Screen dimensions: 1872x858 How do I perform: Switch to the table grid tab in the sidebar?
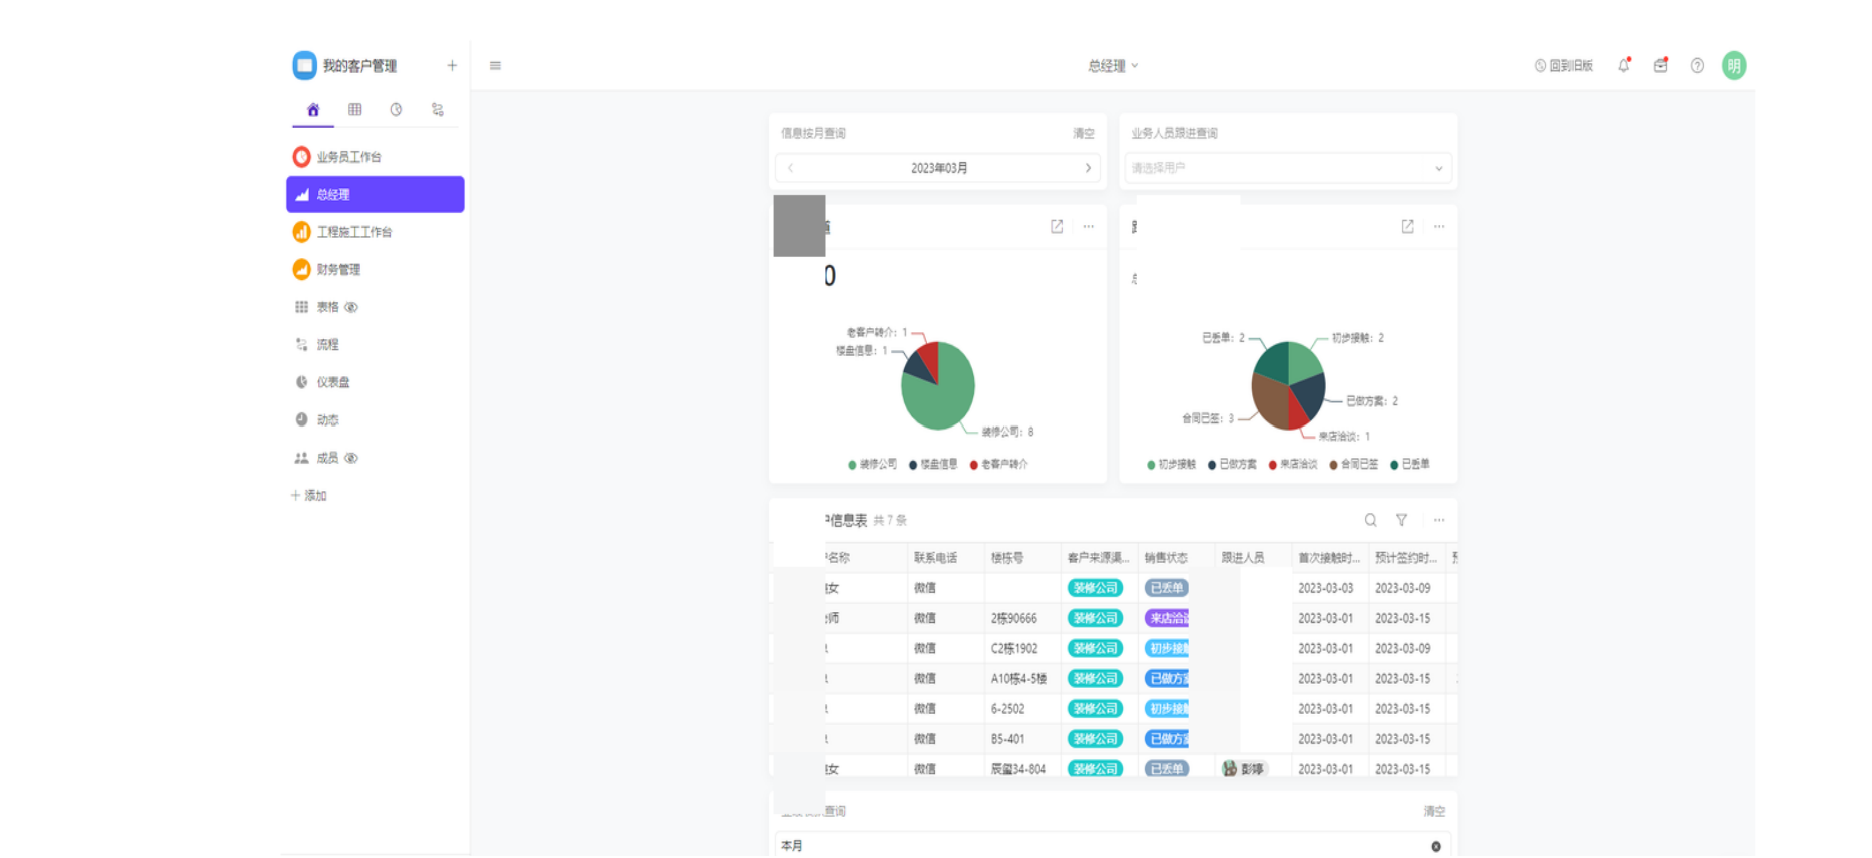pyautogui.click(x=354, y=110)
